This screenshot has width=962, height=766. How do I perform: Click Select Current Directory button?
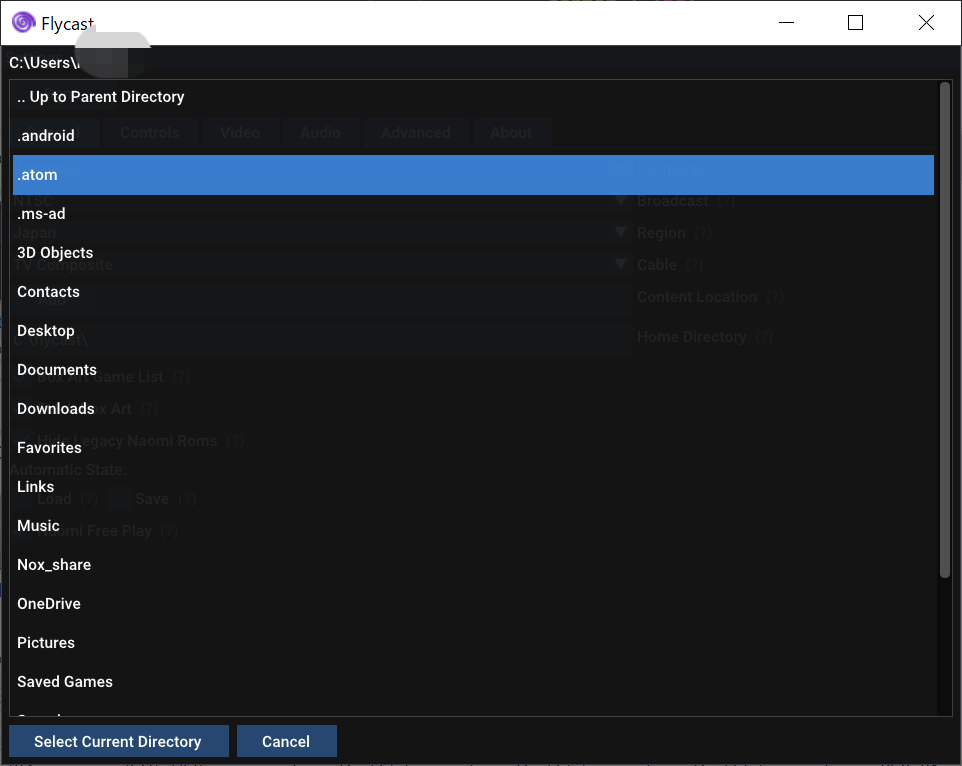pos(118,741)
